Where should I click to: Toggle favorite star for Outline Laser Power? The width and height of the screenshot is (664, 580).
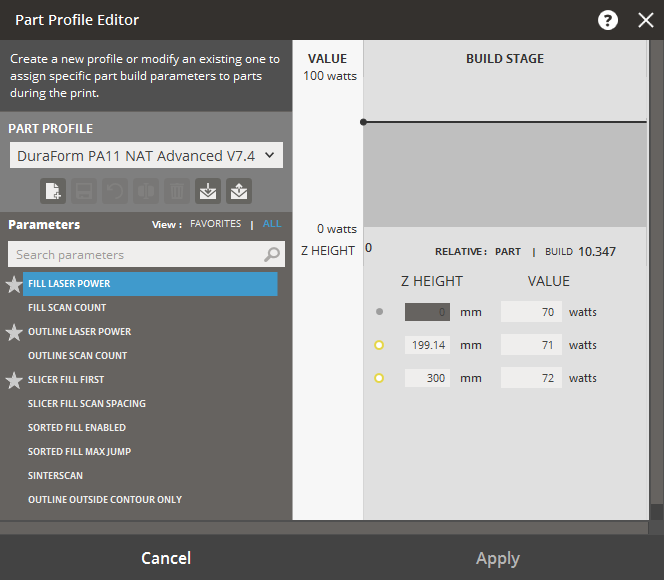pyautogui.click(x=14, y=333)
